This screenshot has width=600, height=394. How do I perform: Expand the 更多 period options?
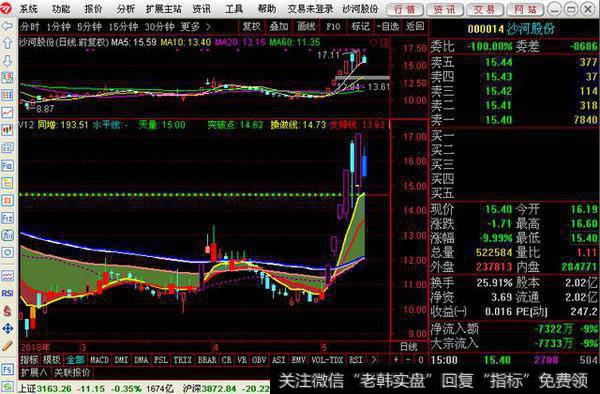click(x=195, y=27)
